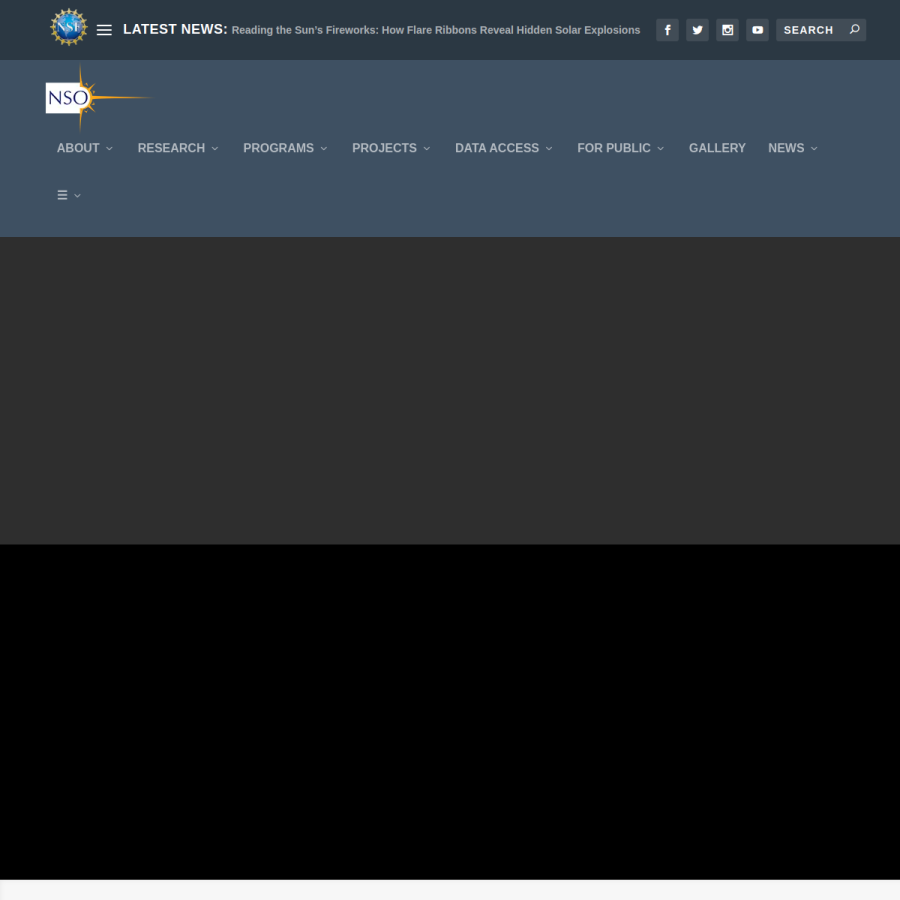Open the top bar hamburger menu
This screenshot has width=900, height=900.
(x=104, y=30)
